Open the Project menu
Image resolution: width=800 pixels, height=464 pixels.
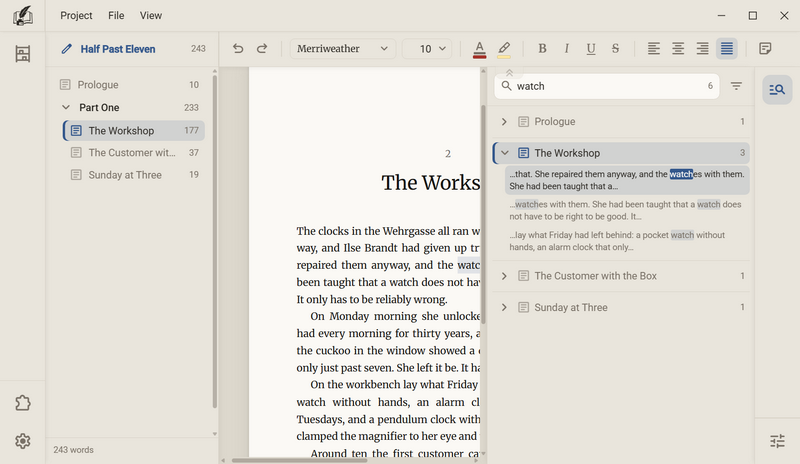click(76, 15)
